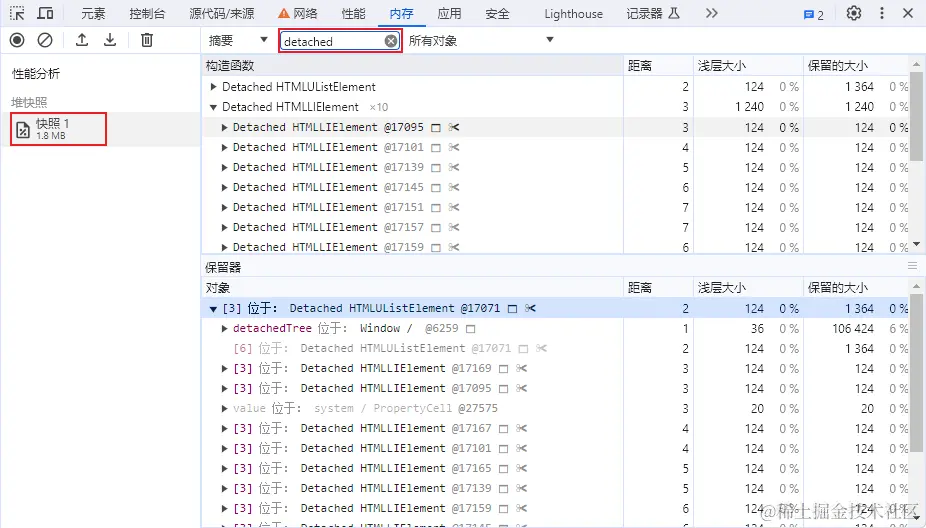Reveal @17095 constructor row in new window

[x=436, y=128]
